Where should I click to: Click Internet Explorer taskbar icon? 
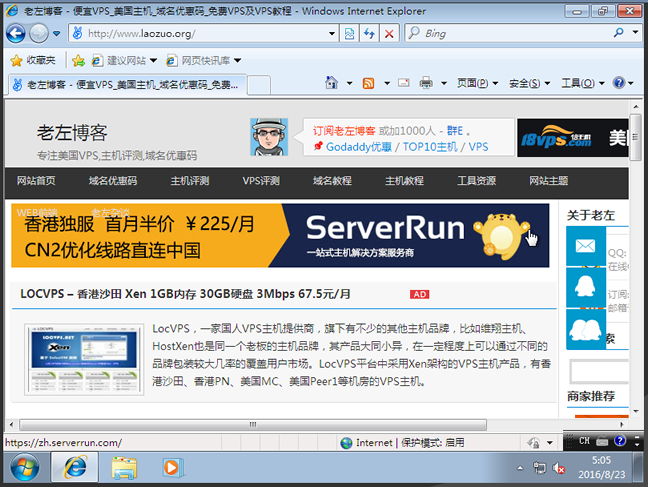point(75,467)
